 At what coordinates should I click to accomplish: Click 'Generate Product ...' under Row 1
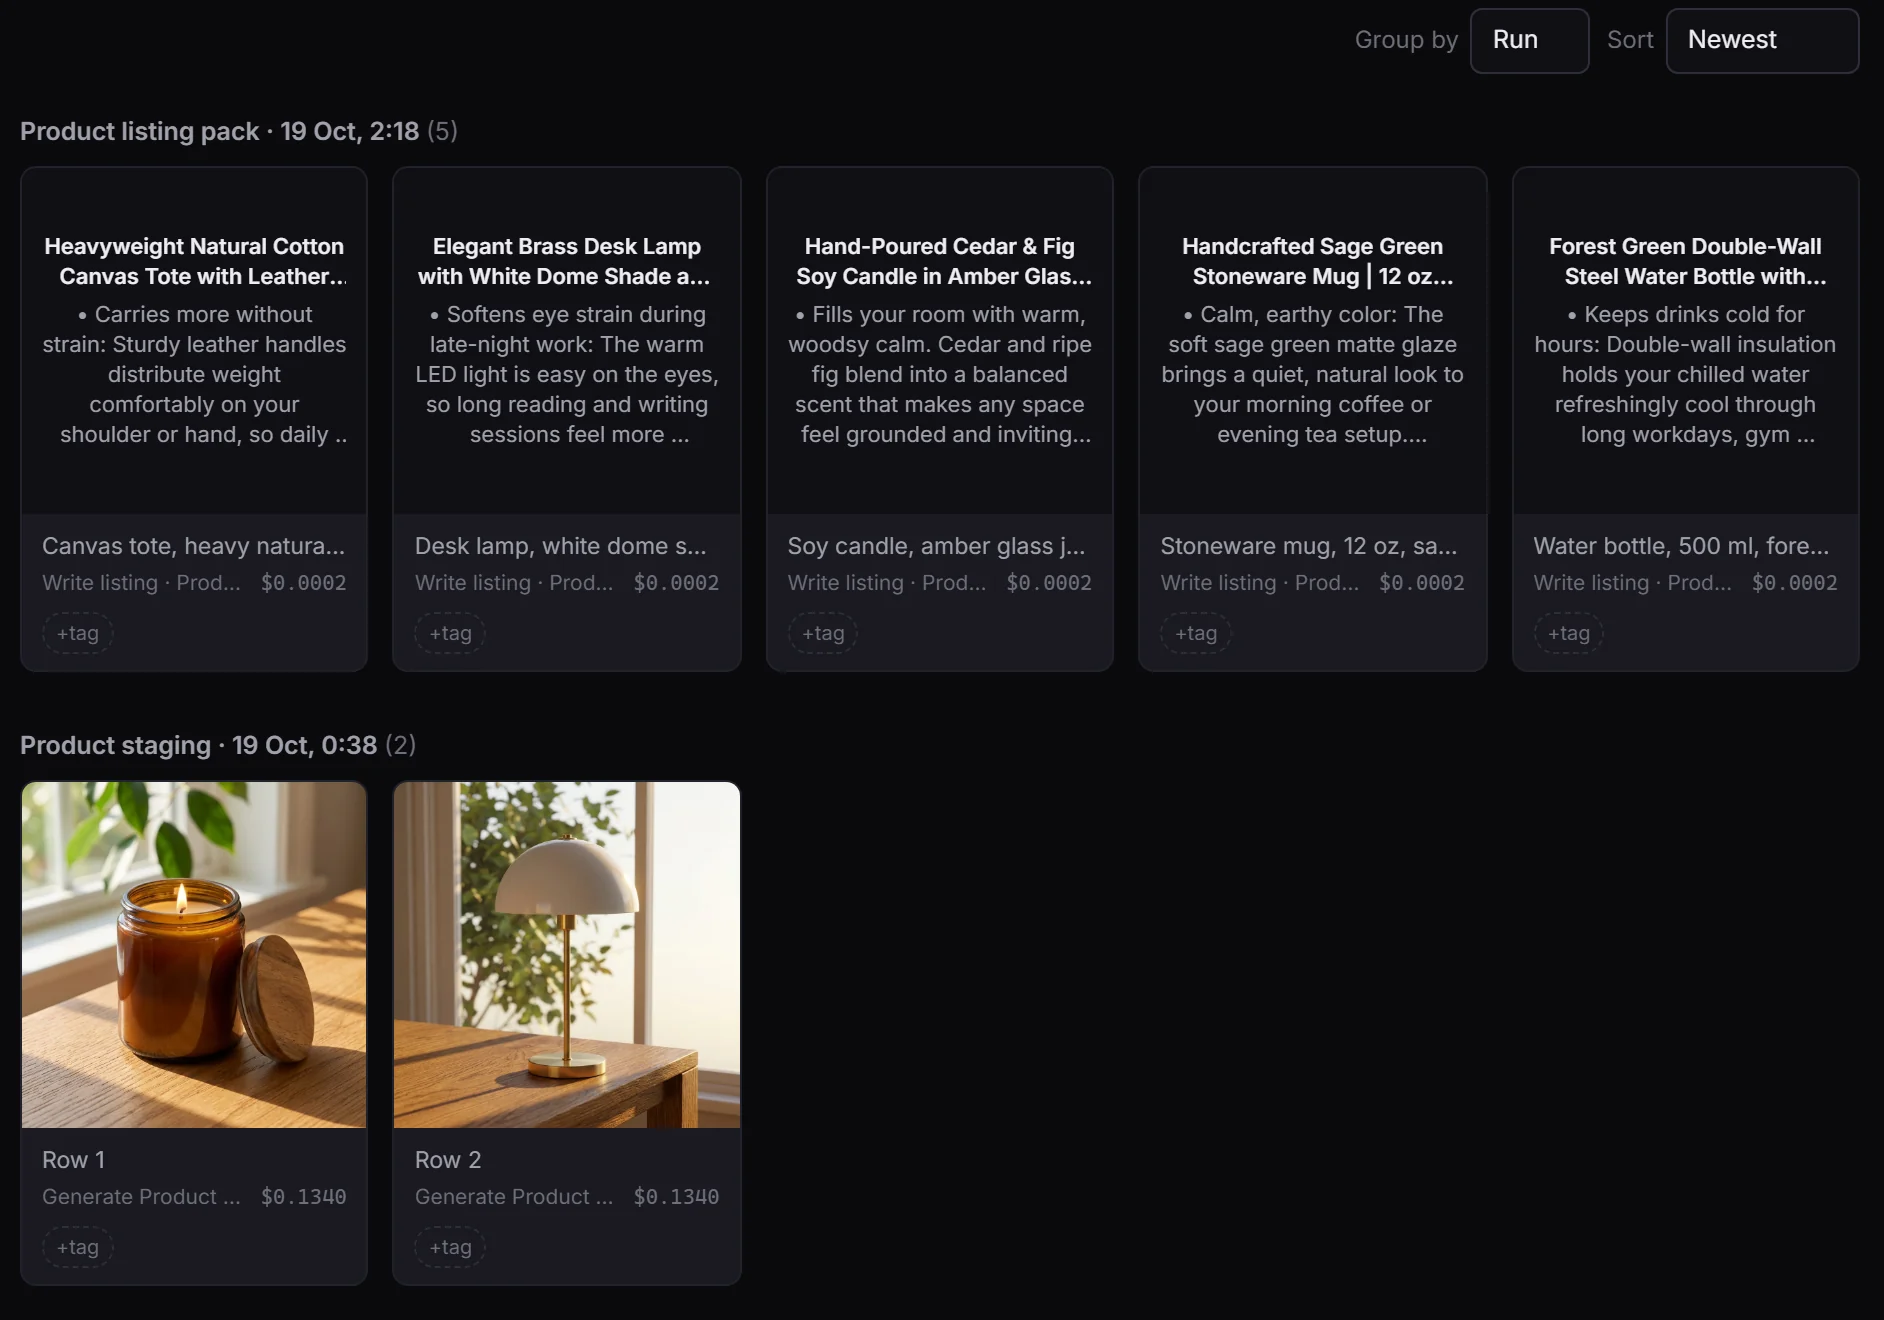click(x=141, y=1197)
